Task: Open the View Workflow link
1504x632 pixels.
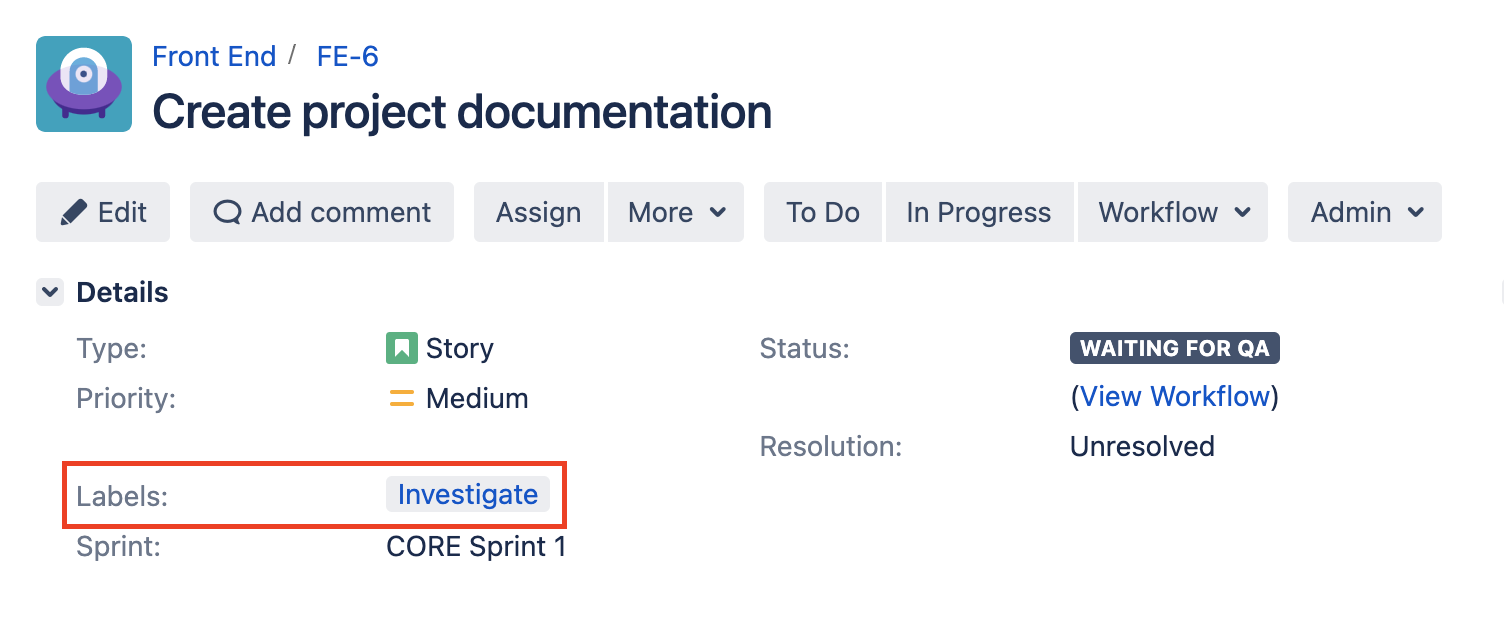Action: (x=1174, y=397)
